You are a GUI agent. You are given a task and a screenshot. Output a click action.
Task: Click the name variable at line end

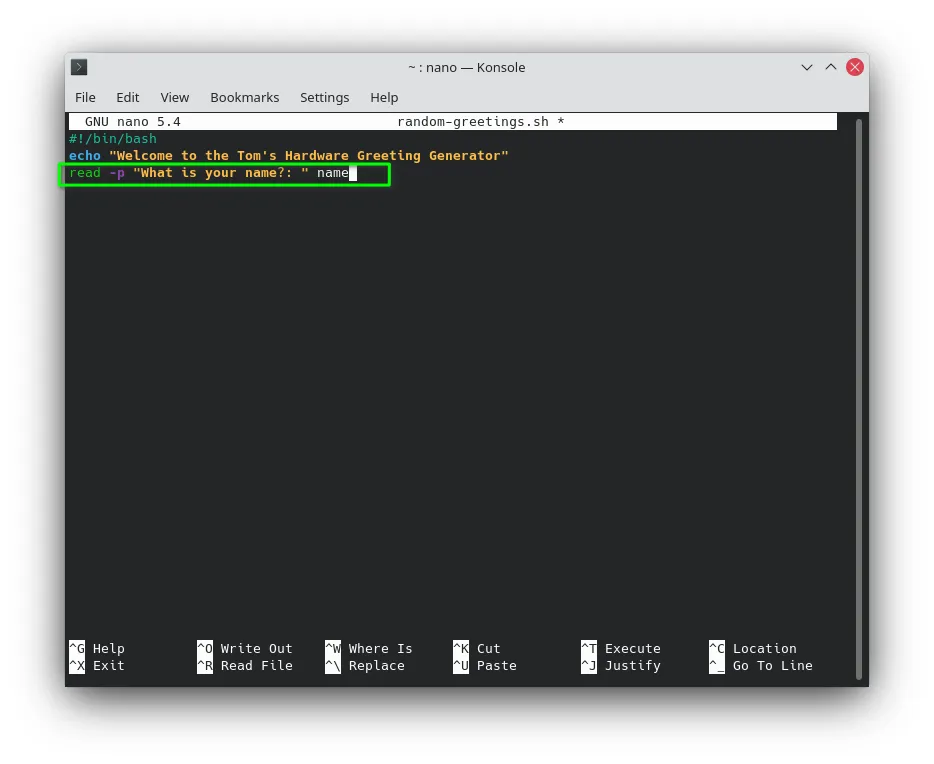(332, 173)
